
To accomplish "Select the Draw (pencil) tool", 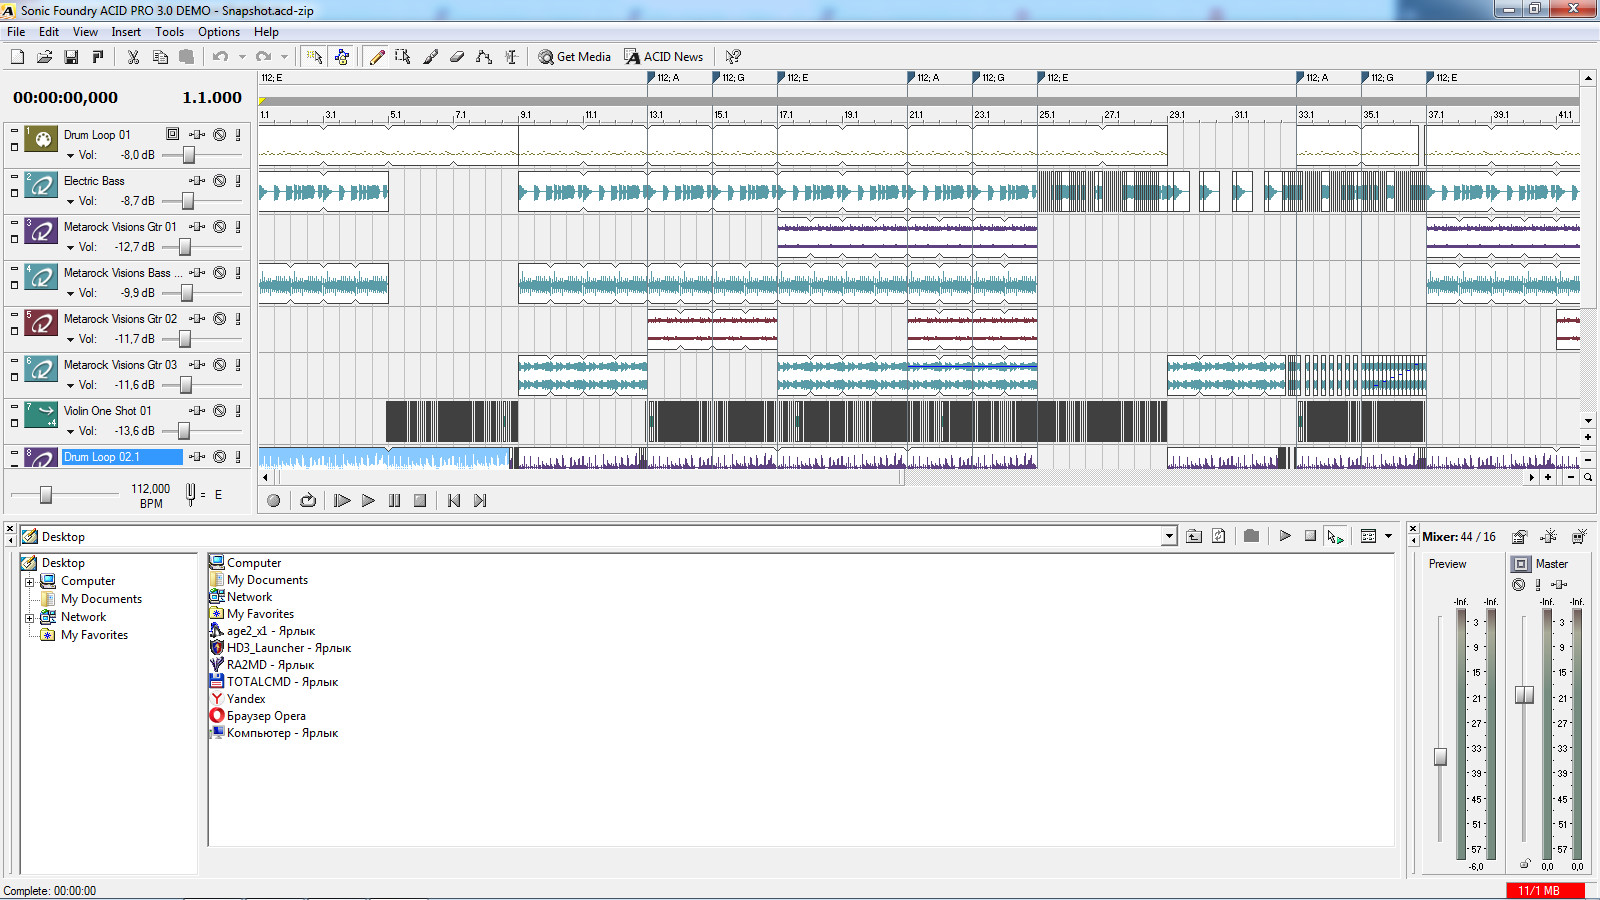I will [377, 57].
